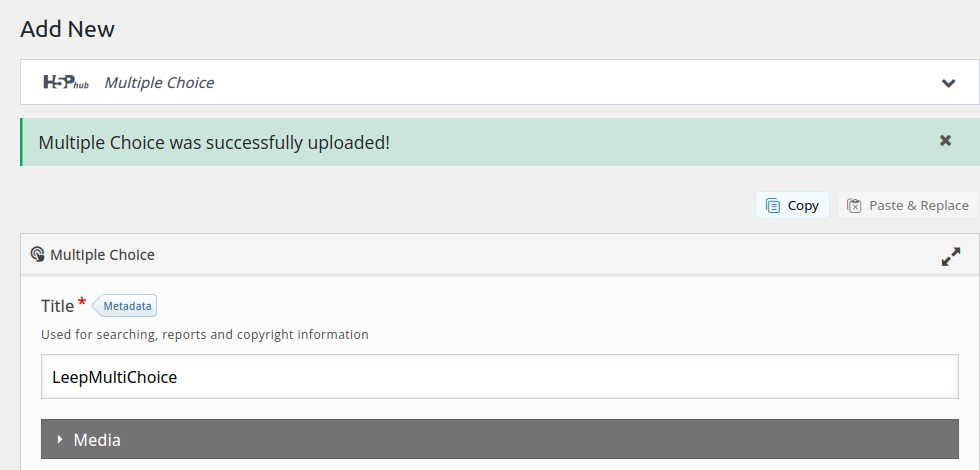Enter fullscreen with the expand arrows icon
980x470 pixels.
951,256
